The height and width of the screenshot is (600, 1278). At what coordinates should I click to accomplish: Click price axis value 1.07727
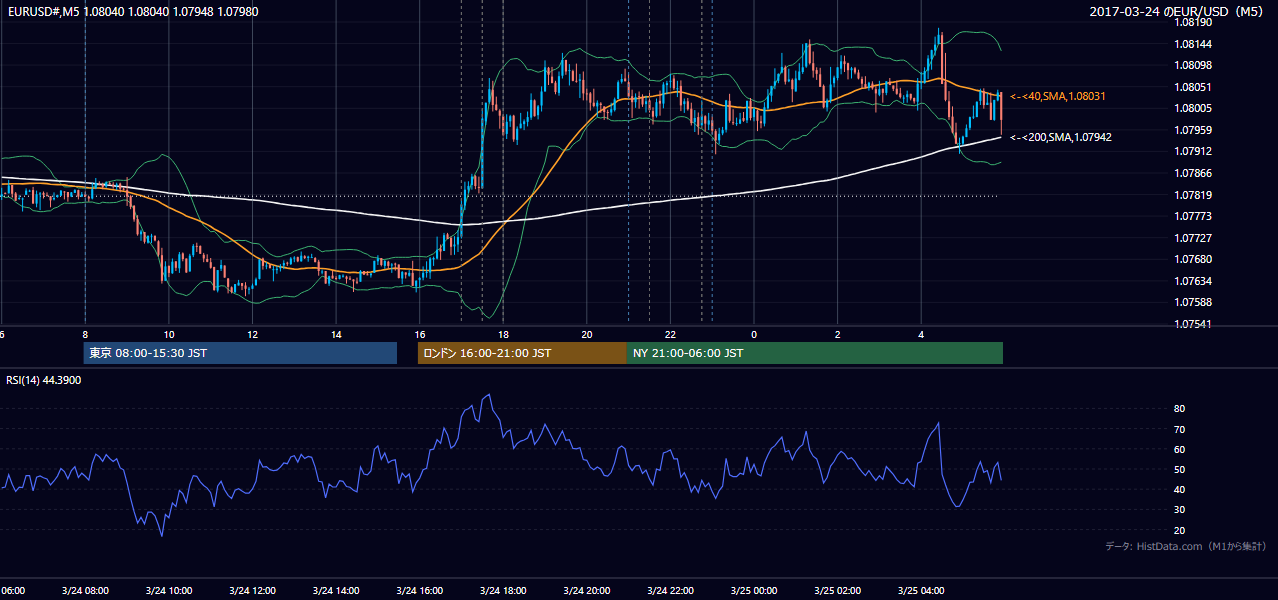point(1193,238)
